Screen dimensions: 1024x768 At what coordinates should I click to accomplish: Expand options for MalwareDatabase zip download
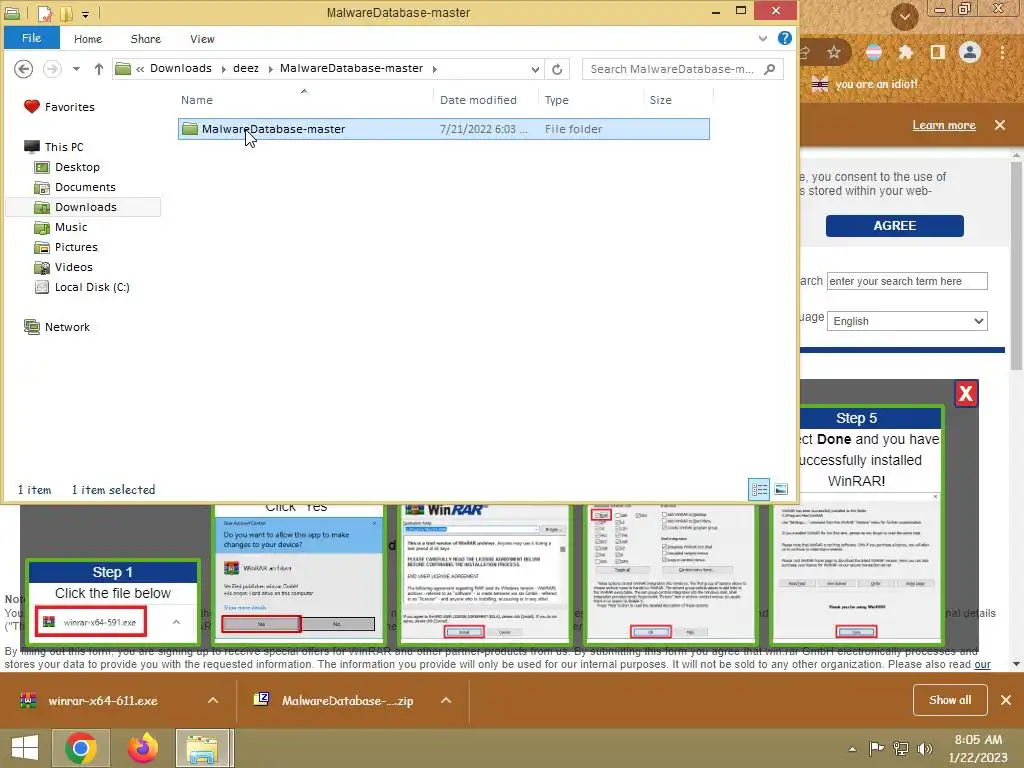[x=446, y=701]
